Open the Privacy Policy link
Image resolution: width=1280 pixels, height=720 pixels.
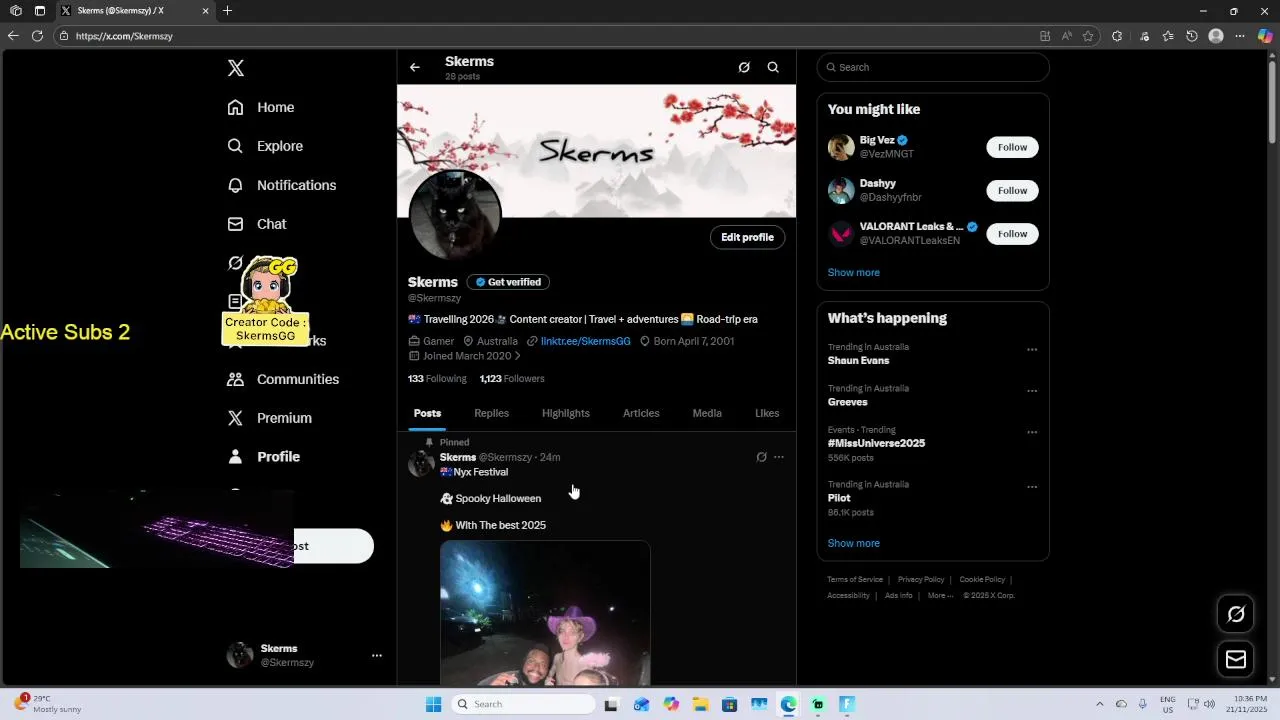(x=921, y=580)
